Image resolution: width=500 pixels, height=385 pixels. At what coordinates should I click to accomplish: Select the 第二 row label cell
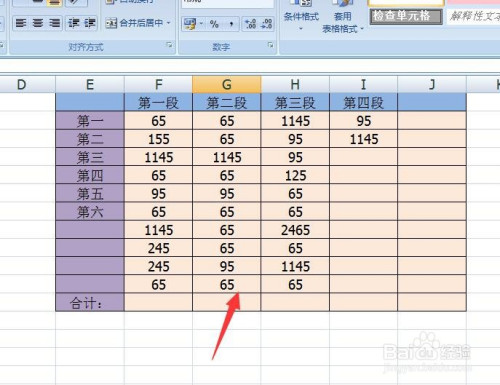pos(90,139)
